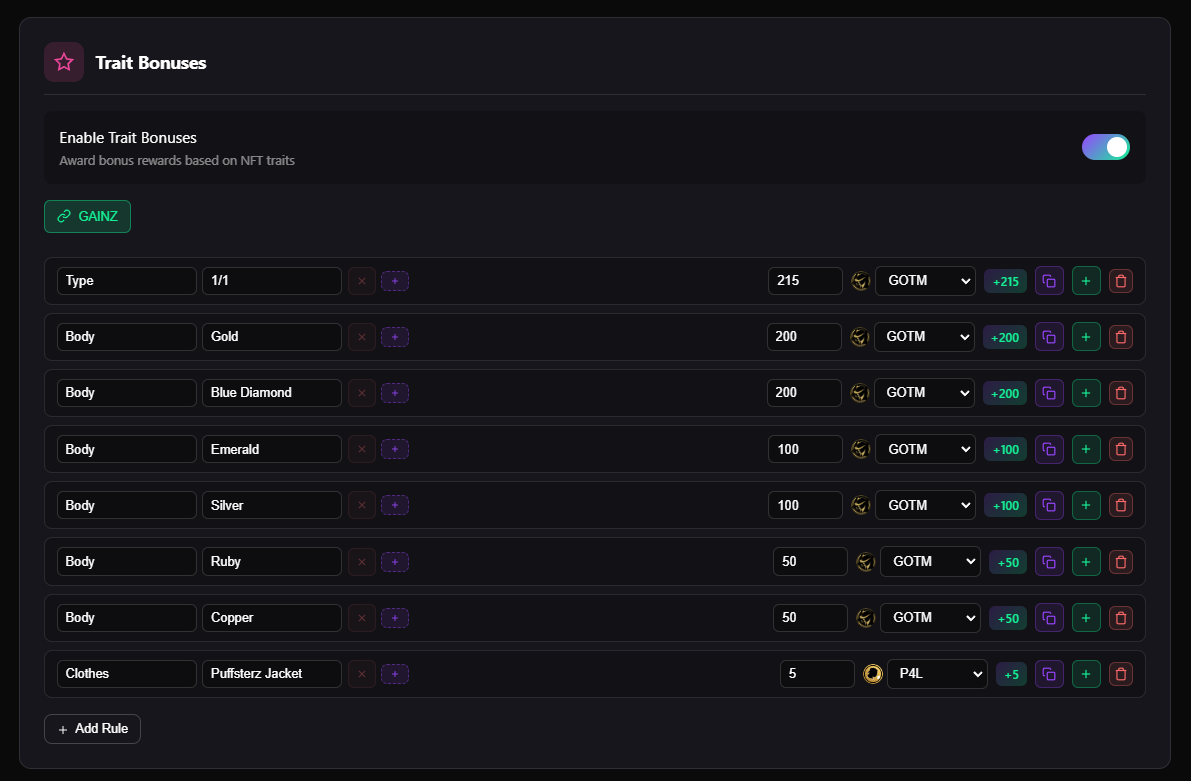Delete the Body Gold rule
The height and width of the screenshot is (781, 1191).
tap(1120, 337)
